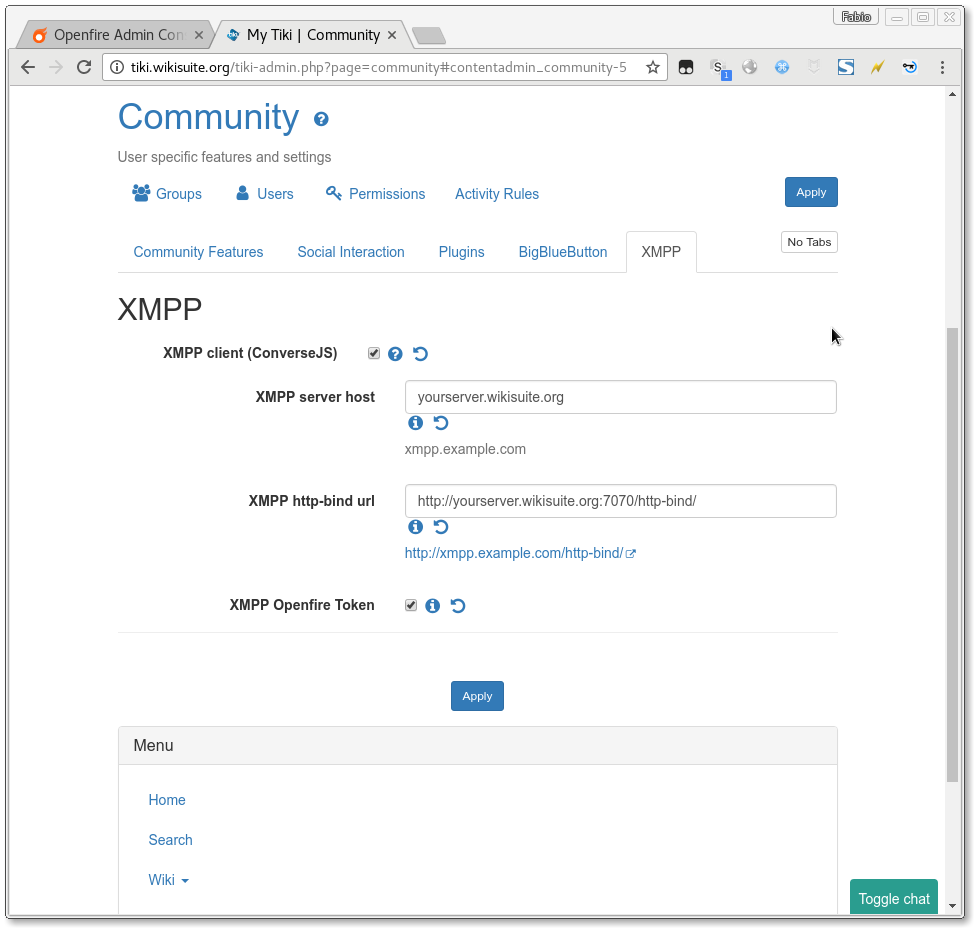Bookmark this page with the star icon

pyautogui.click(x=653, y=67)
